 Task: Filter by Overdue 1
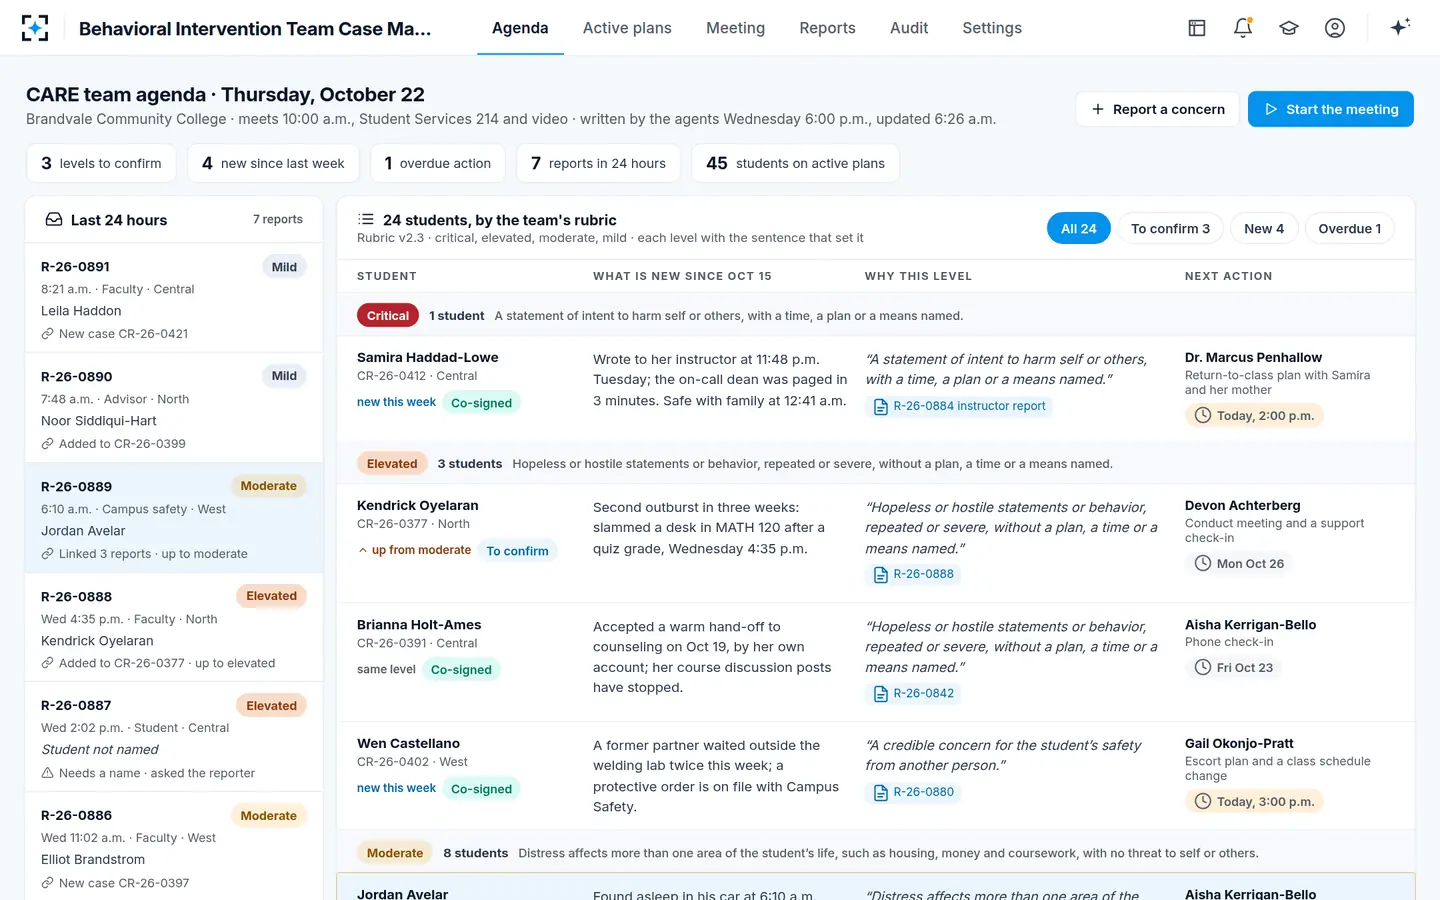pos(1349,229)
